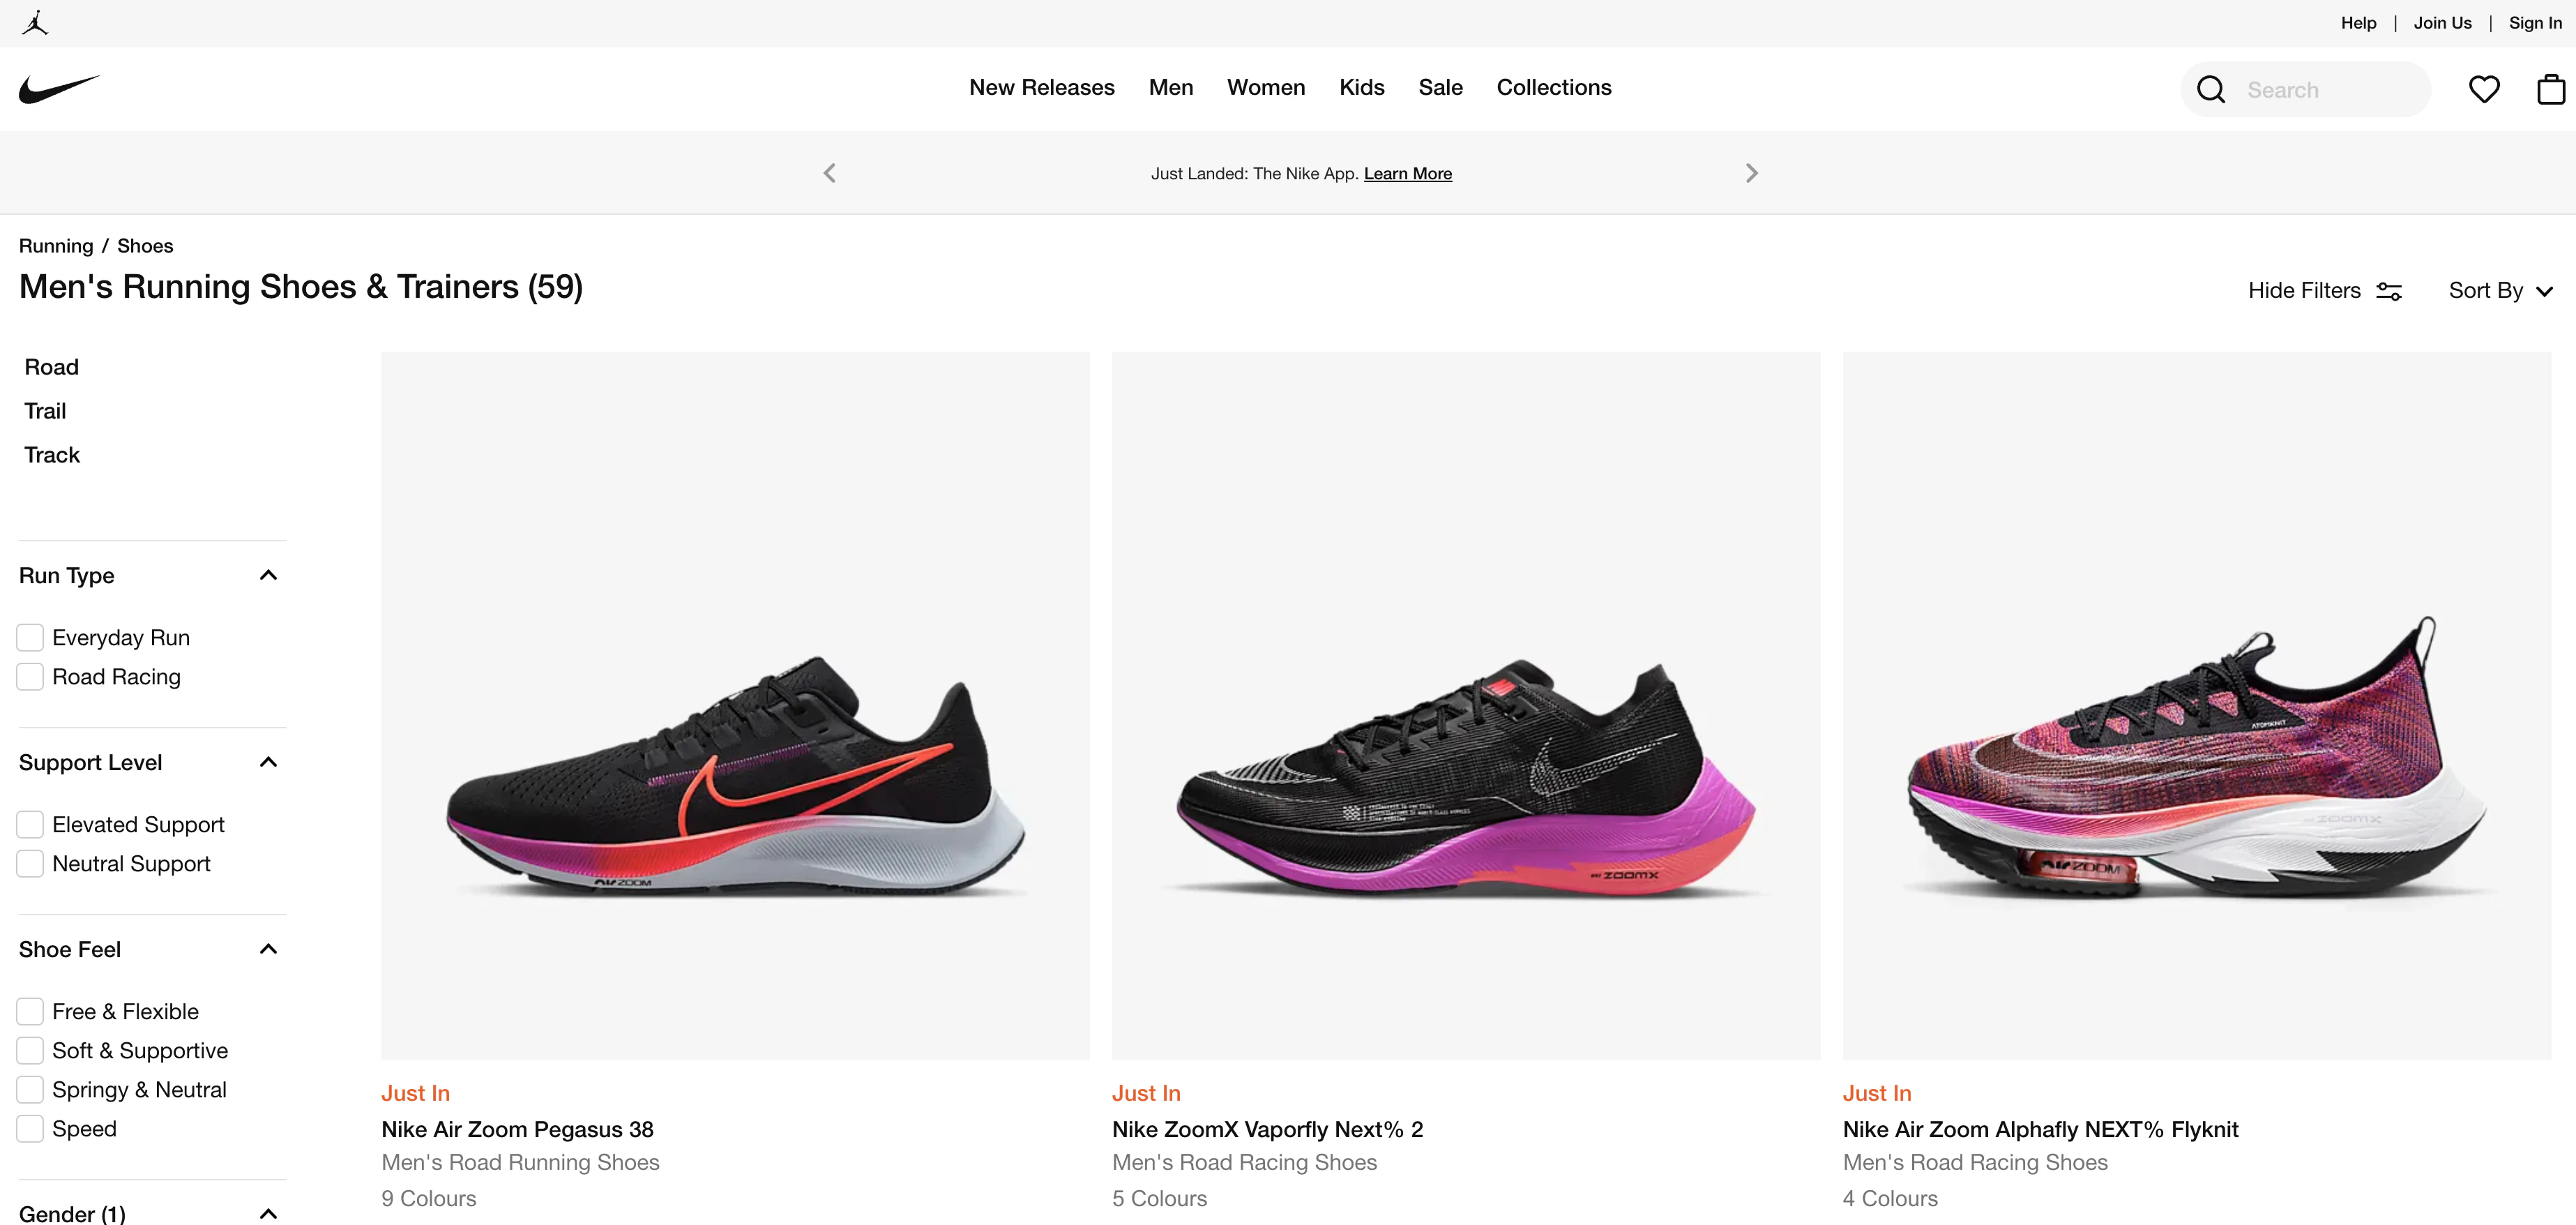Filter by Trail category
Screen dimensions: 2576x1225
tap(45, 411)
